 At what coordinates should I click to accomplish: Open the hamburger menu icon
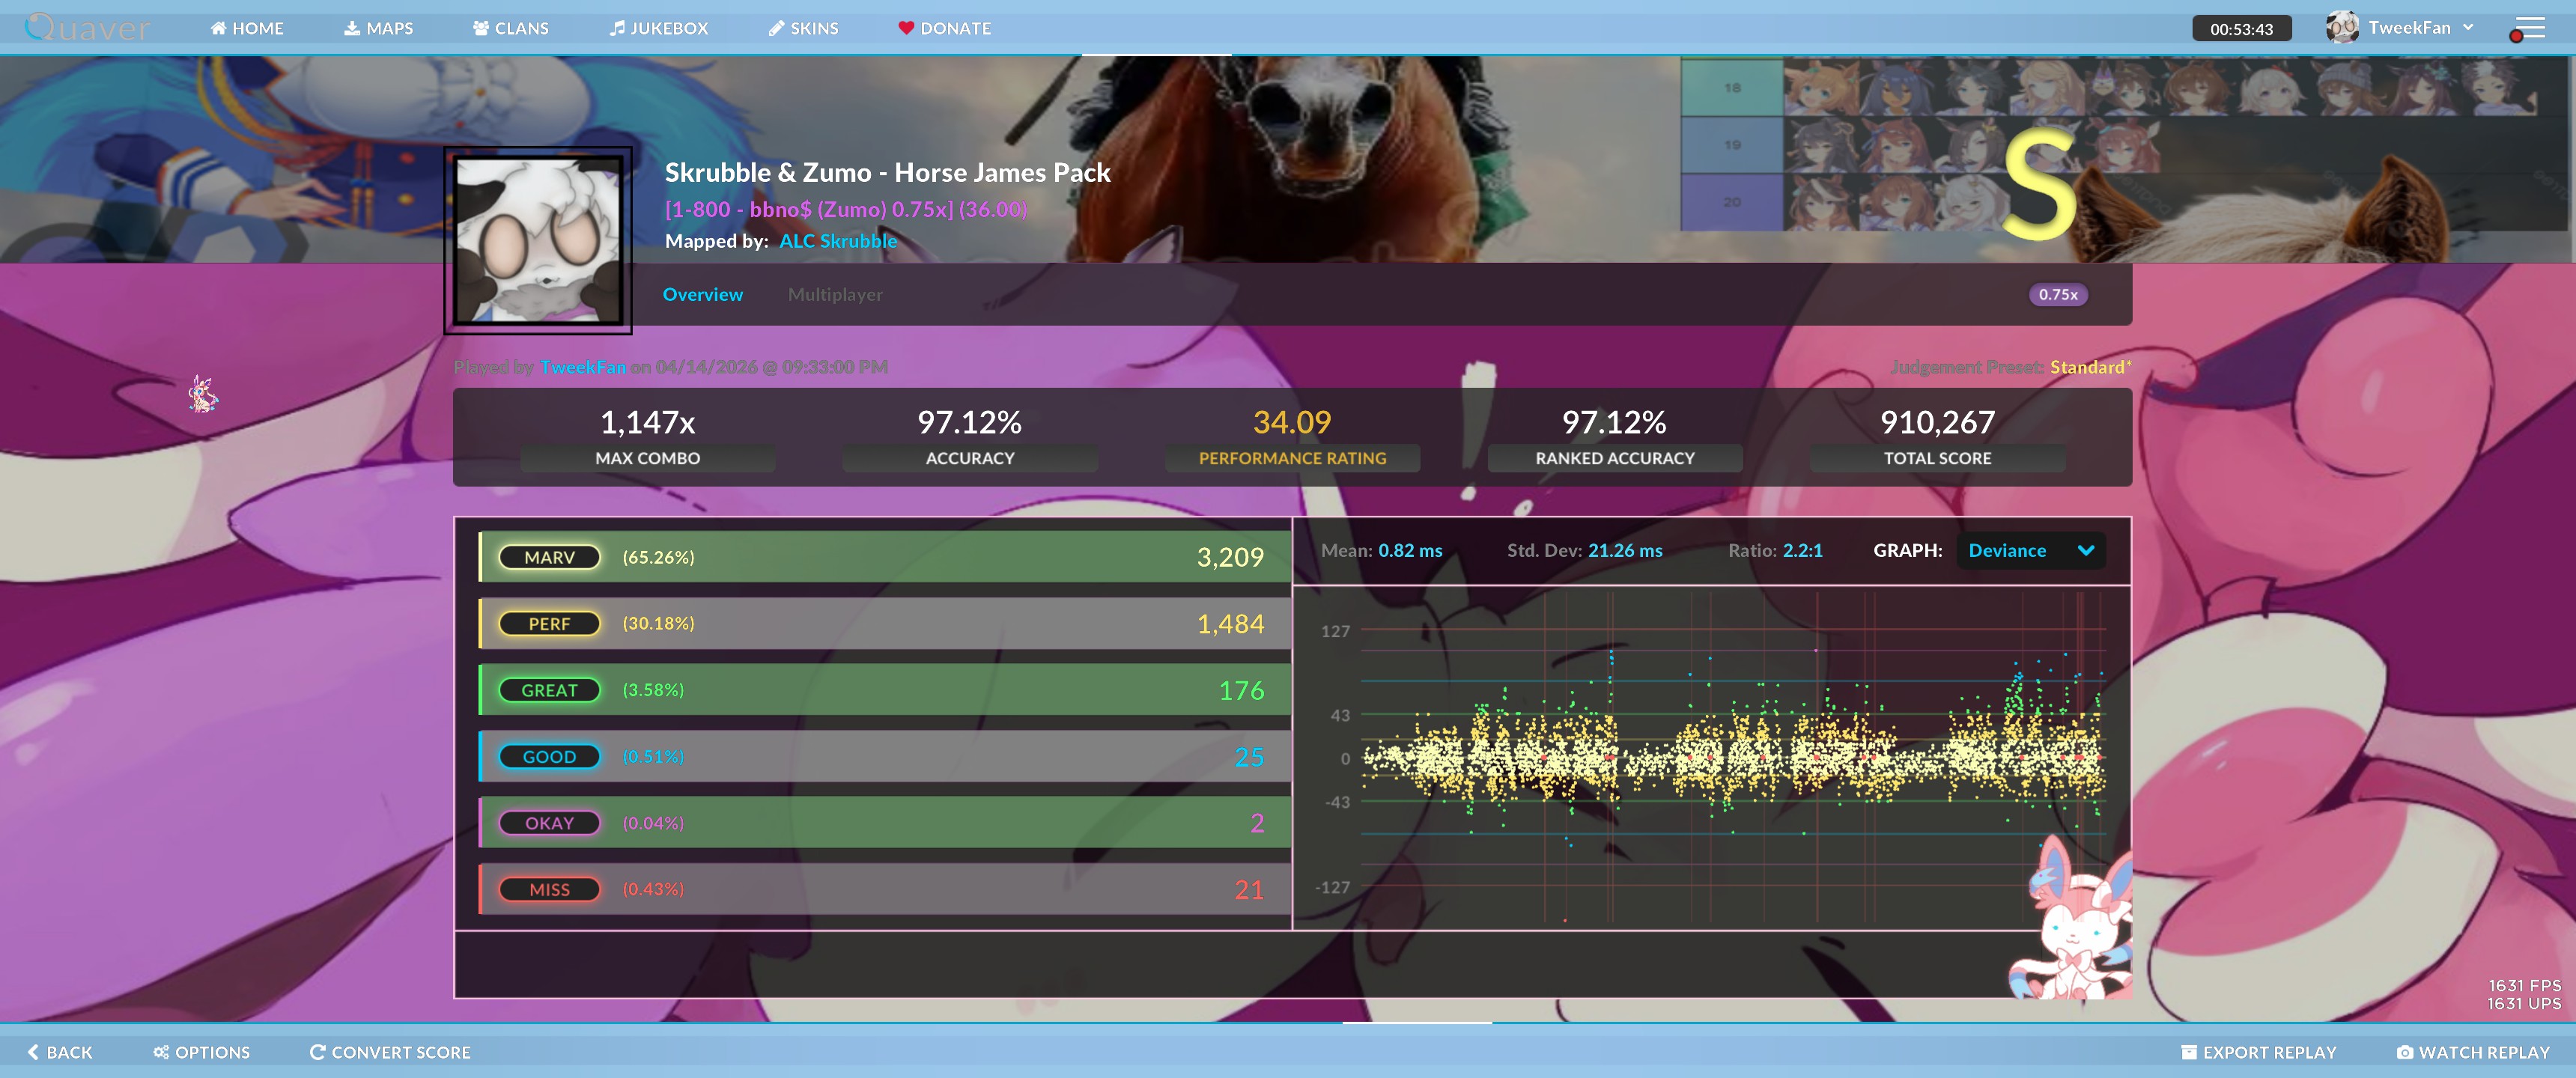click(2530, 28)
